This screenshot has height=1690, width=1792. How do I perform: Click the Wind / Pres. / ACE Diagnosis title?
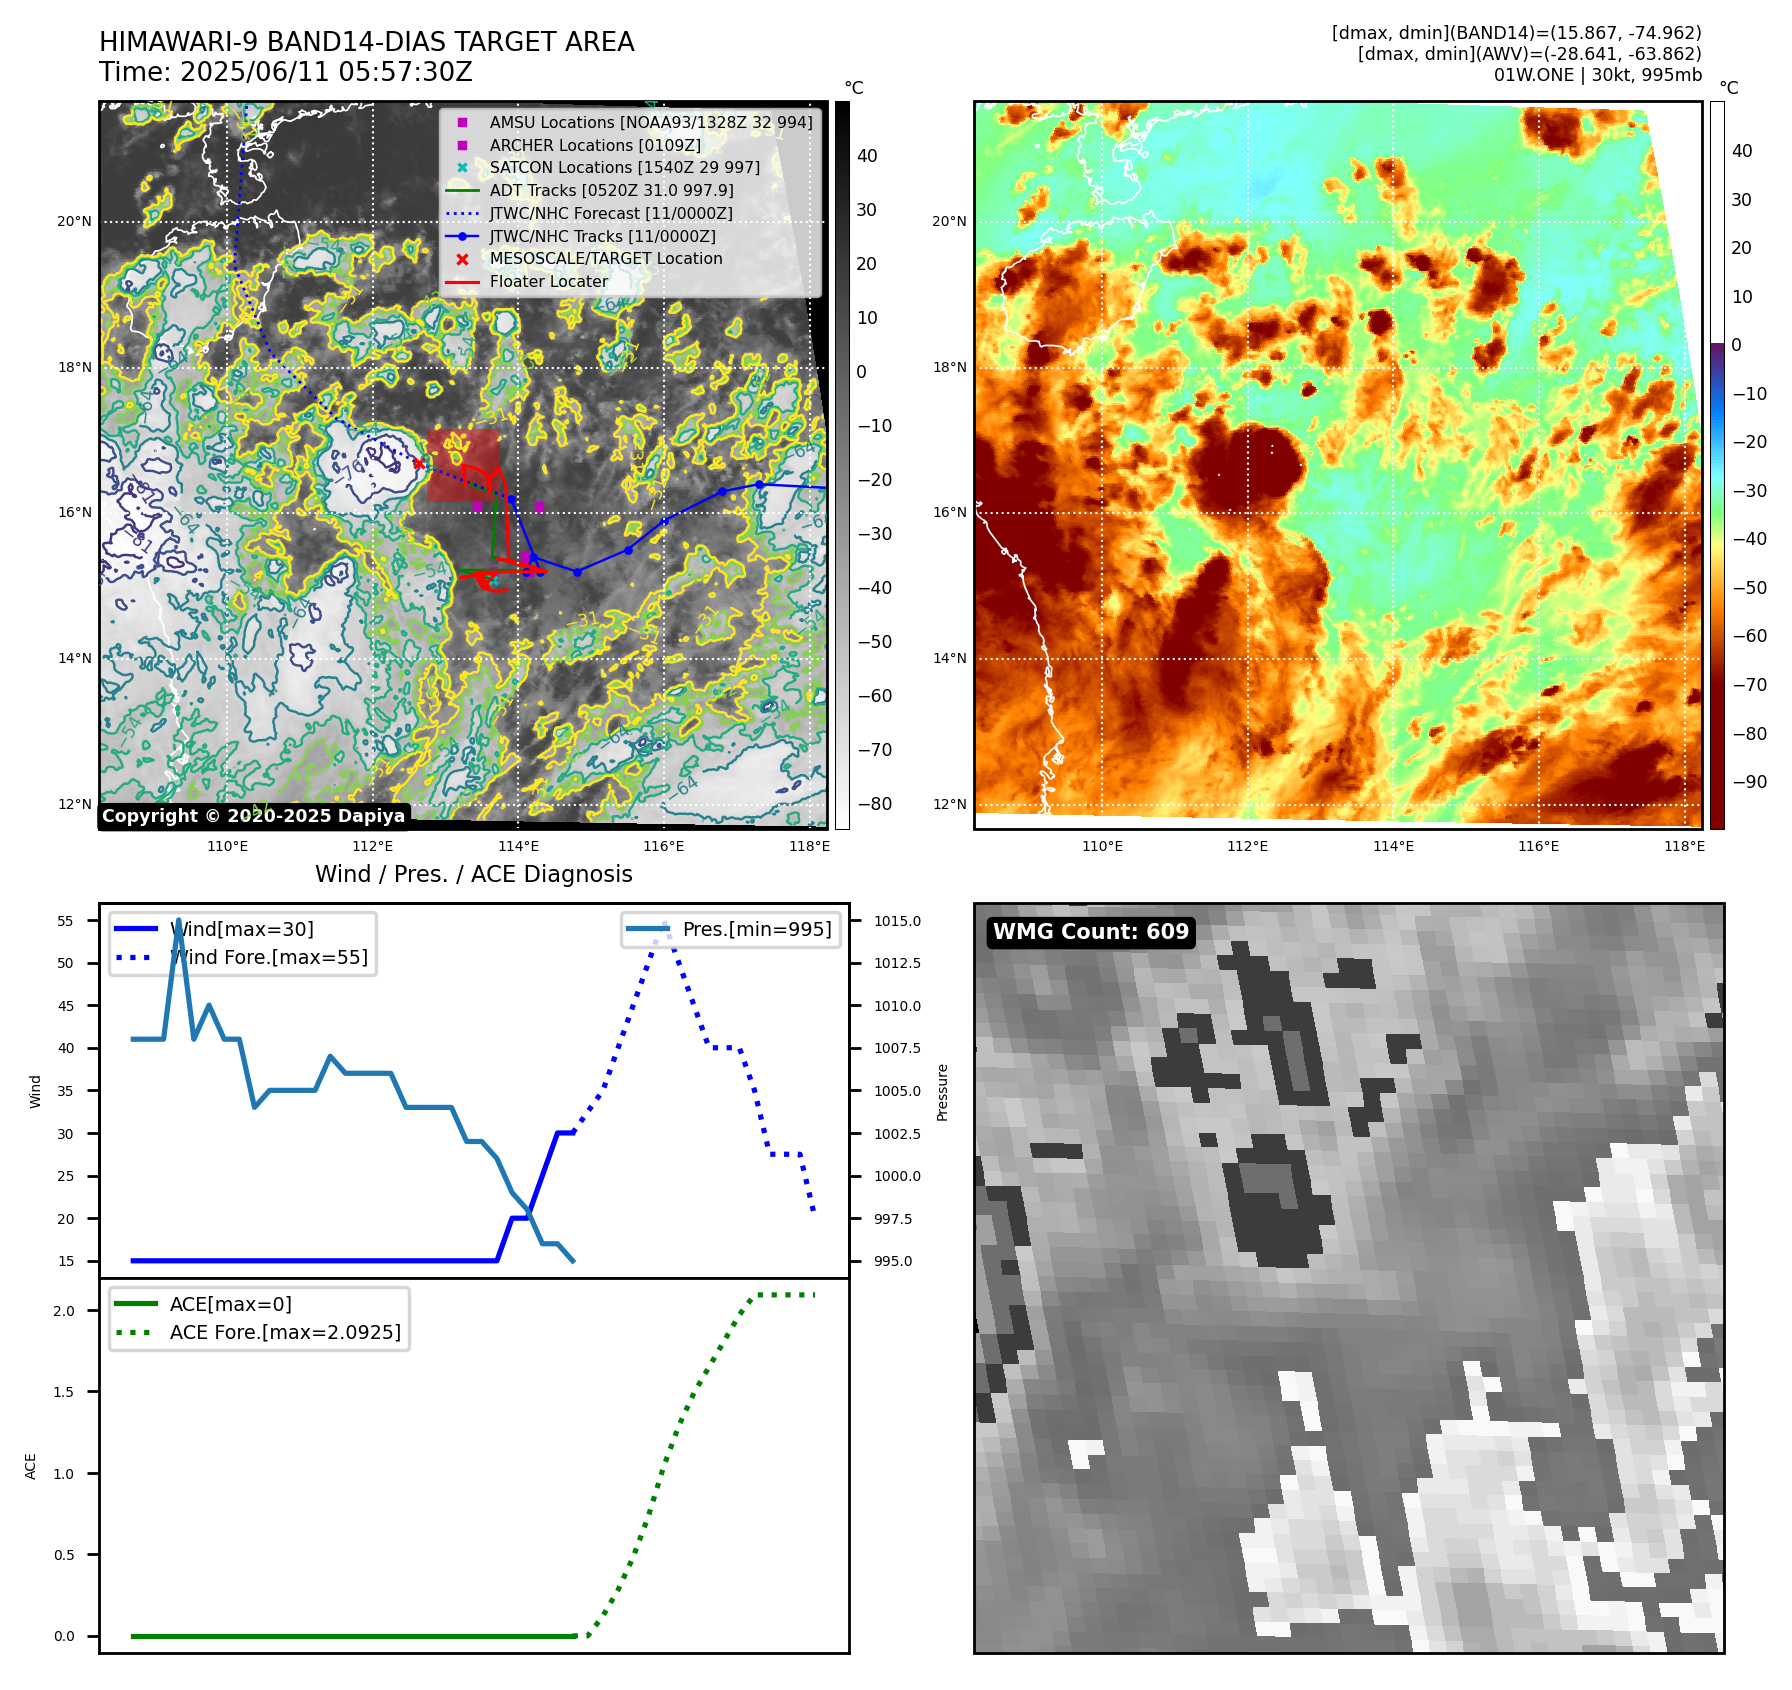point(474,874)
